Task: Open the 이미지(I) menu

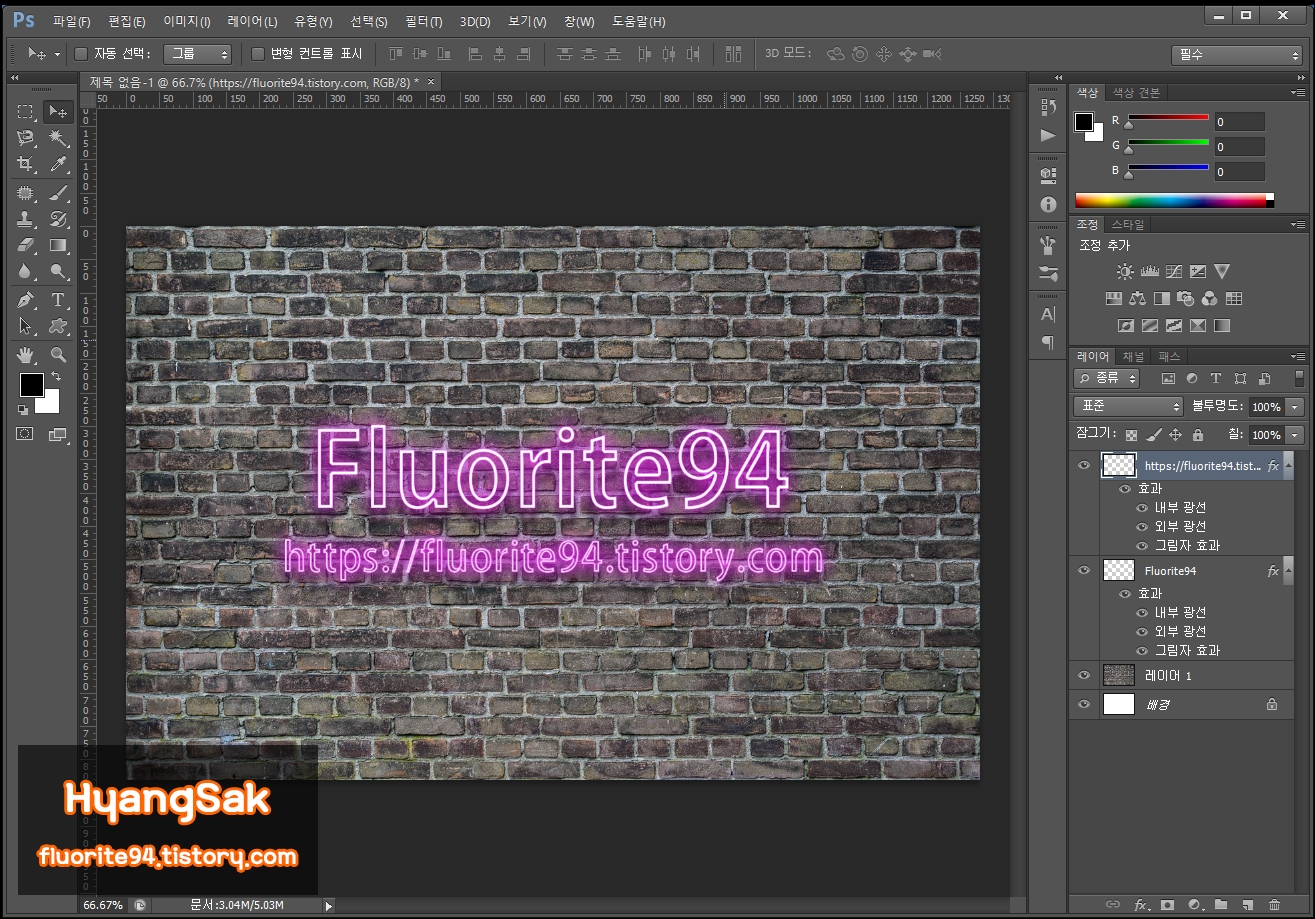Action: click(187, 21)
